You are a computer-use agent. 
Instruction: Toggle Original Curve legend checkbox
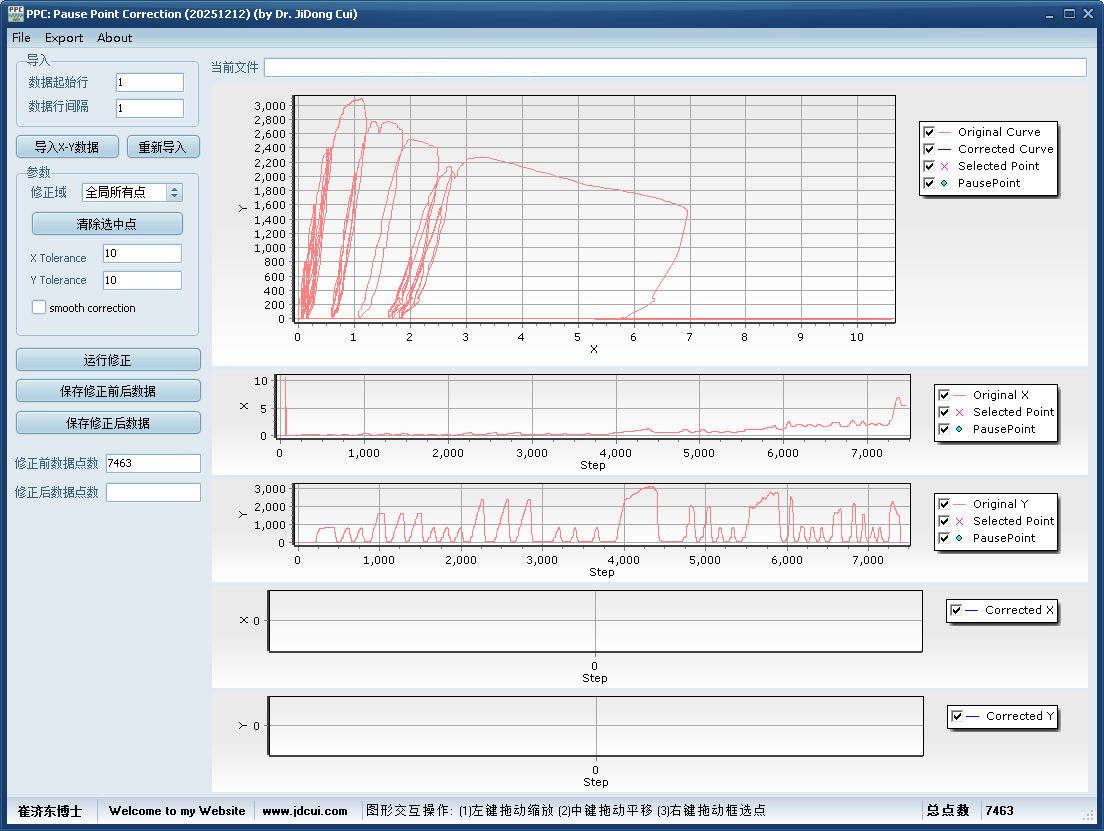pyautogui.click(x=930, y=132)
